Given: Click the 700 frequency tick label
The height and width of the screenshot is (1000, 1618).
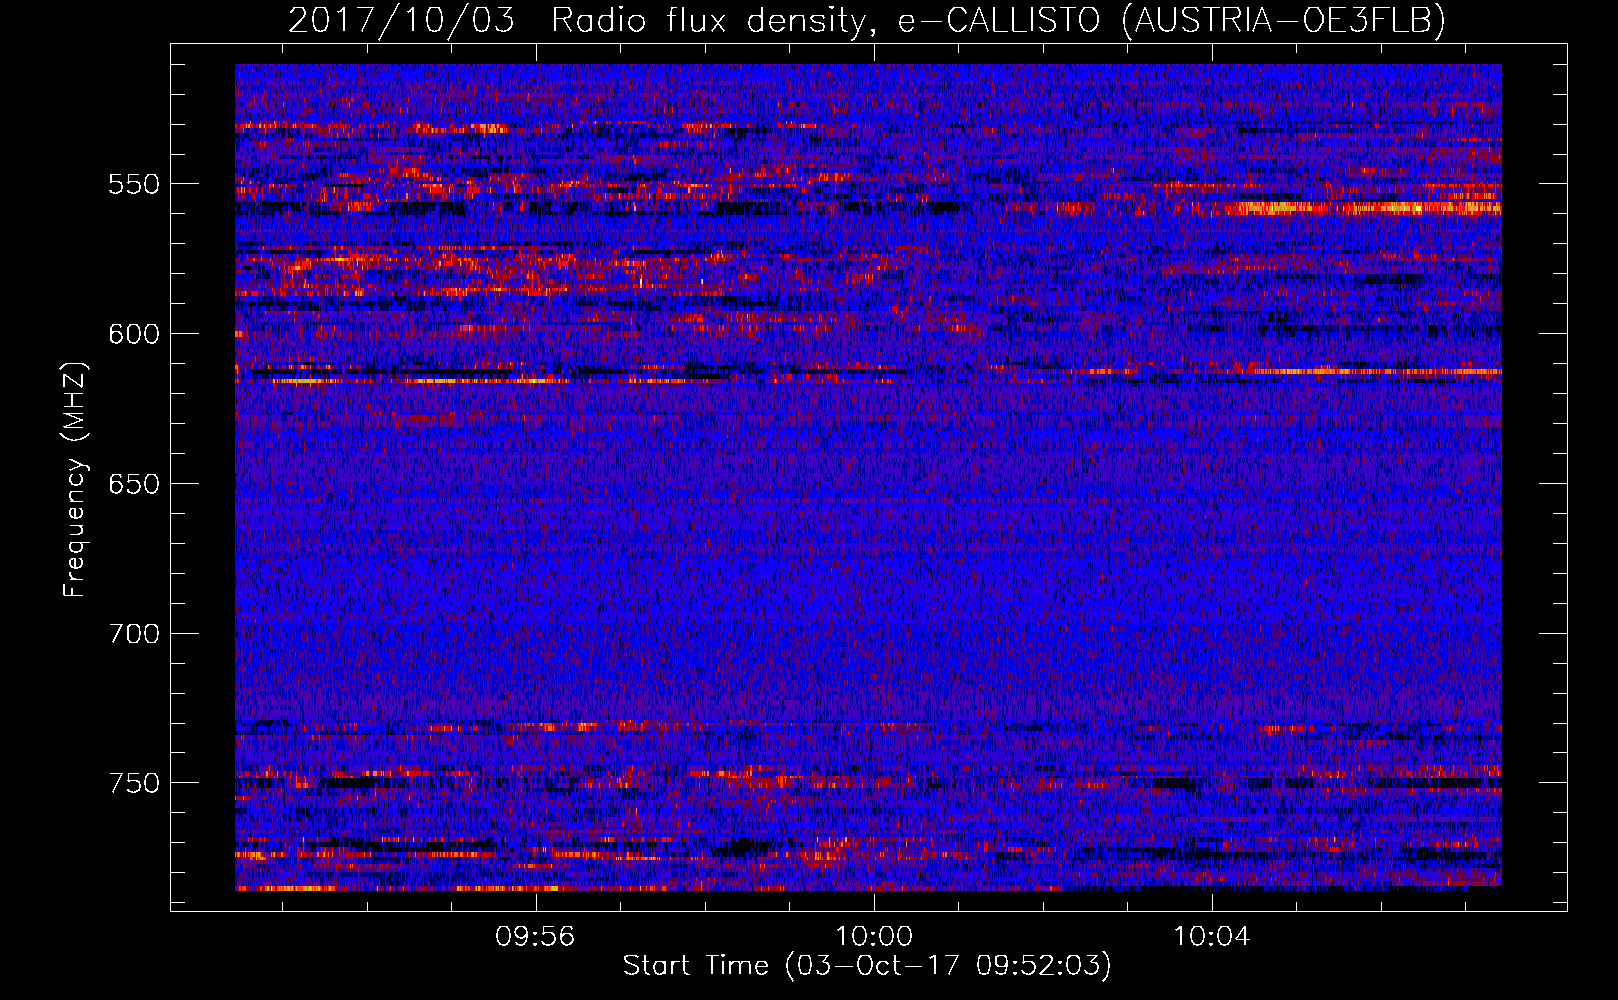Looking at the screenshot, I should 134,634.
